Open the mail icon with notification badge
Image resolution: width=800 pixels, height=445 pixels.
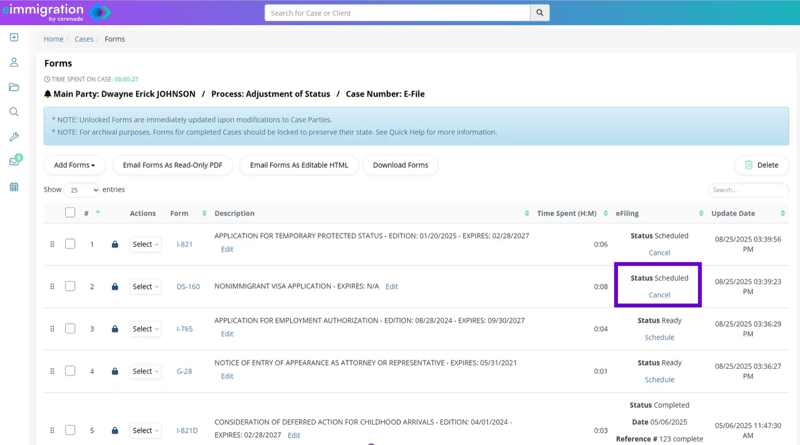coord(14,161)
